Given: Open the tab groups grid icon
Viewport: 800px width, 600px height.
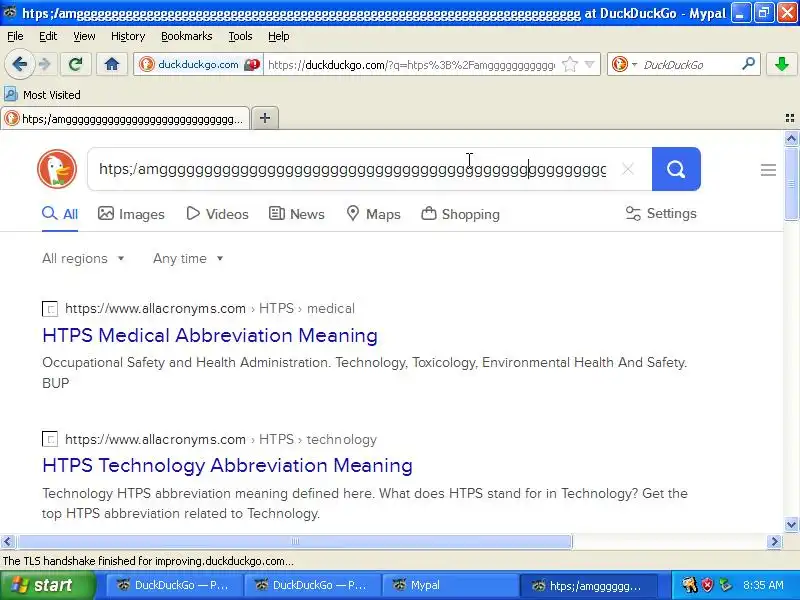Looking at the screenshot, I should (x=790, y=118).
